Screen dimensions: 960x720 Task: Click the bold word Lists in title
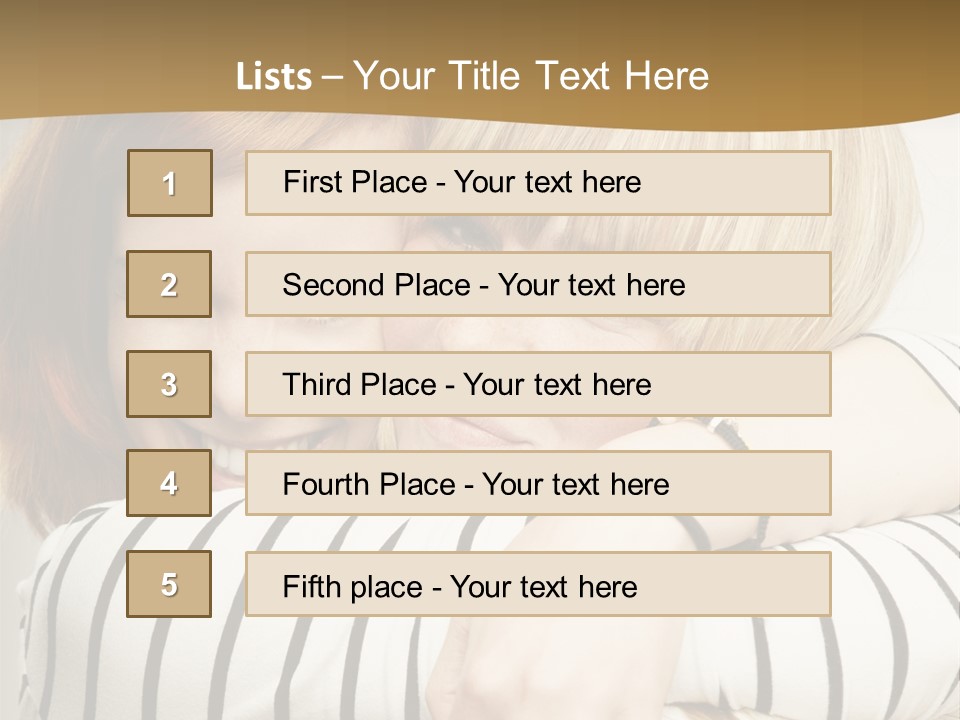[x=274, y=77]
